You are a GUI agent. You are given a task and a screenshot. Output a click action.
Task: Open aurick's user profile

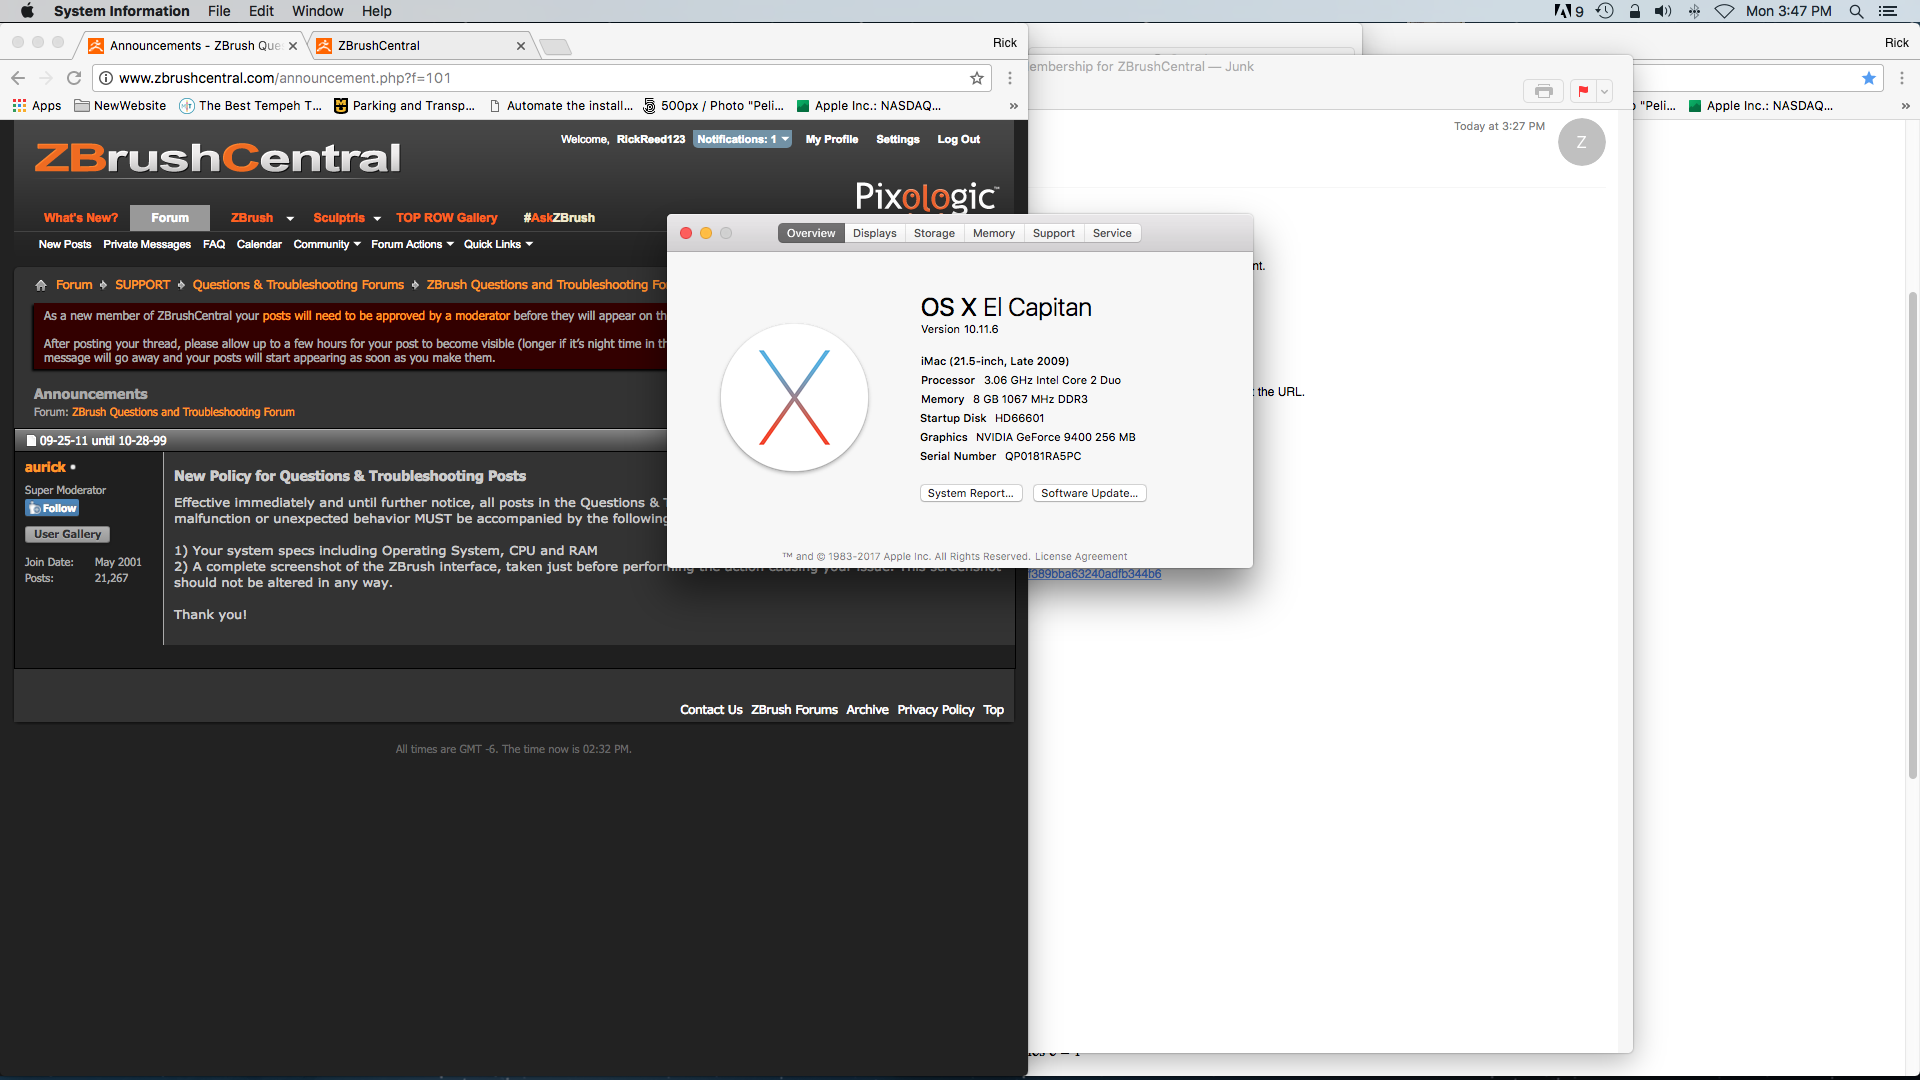tap(45, 467)
